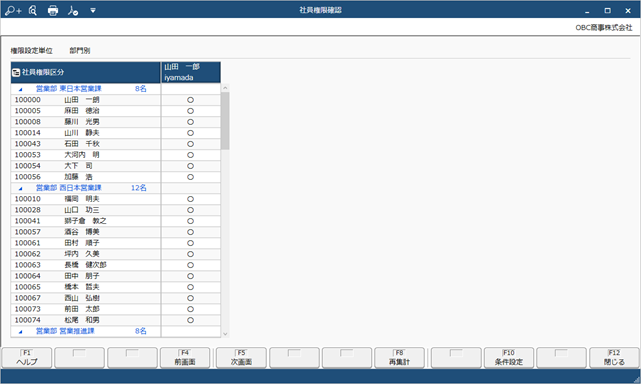
Task: Collapse the 営業部 東日本営業課 group
Action: tap(20, 89)
